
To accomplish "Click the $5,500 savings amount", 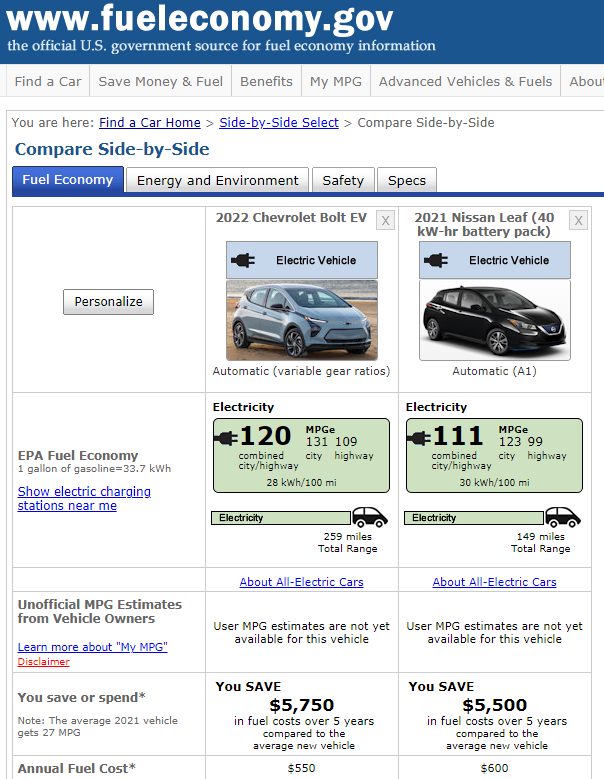I will point(494,705).
